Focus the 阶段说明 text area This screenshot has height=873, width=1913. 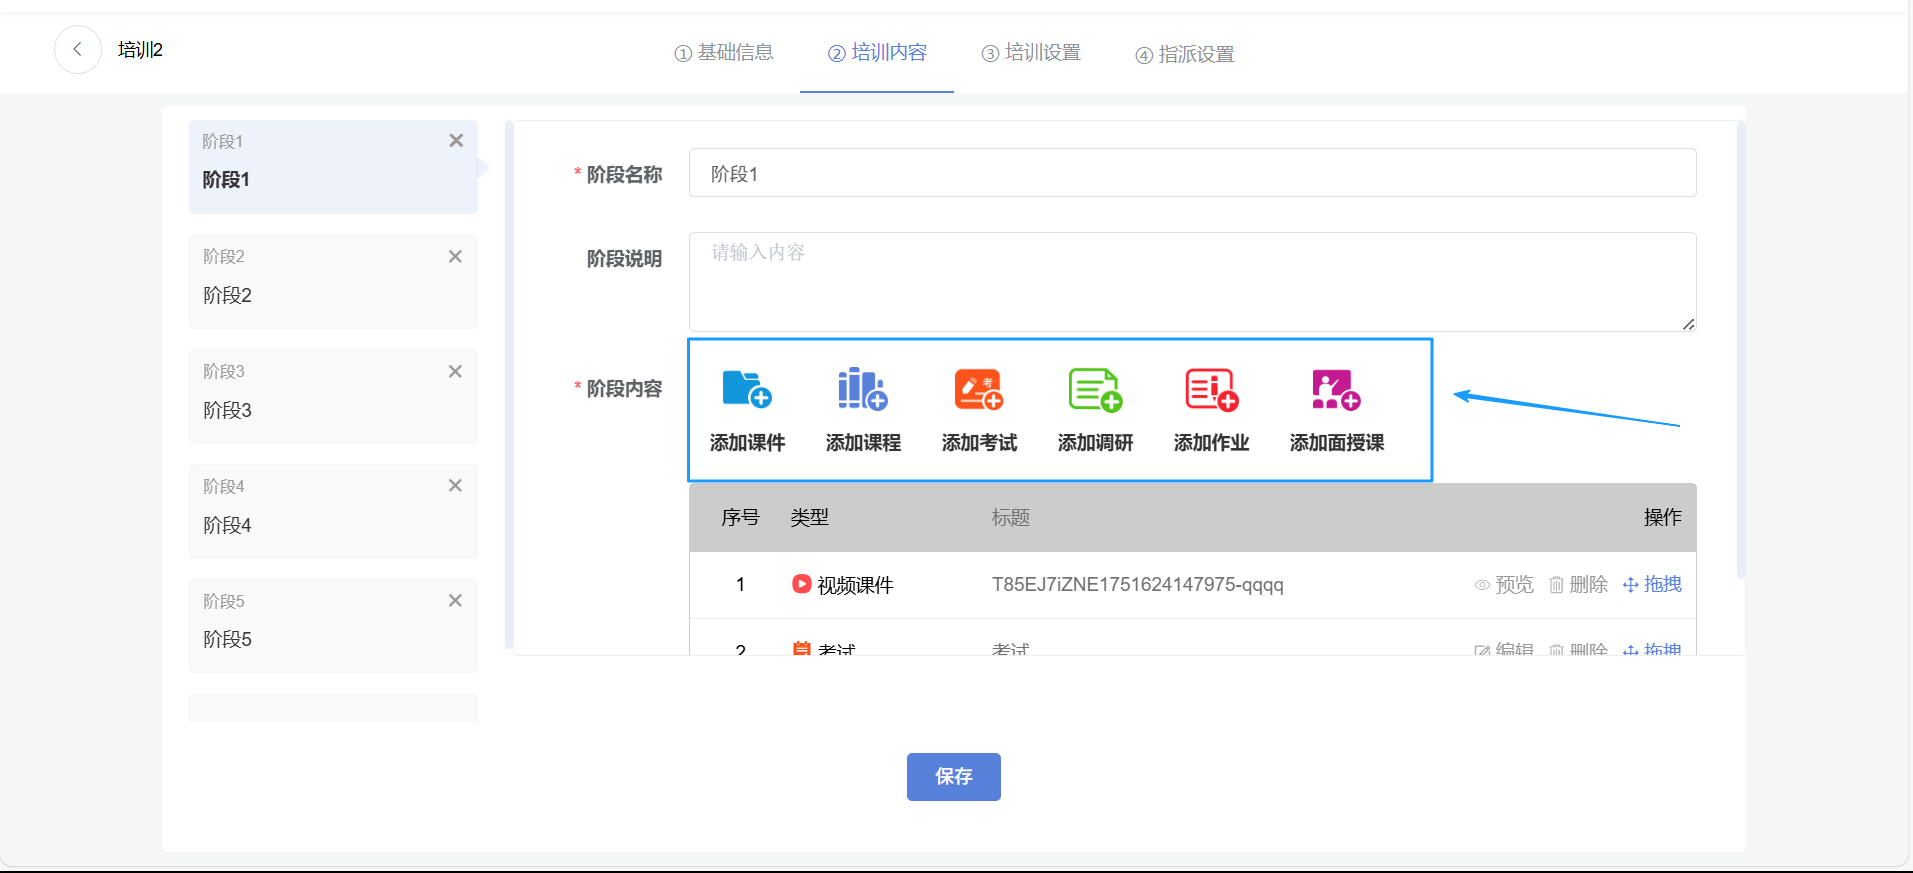(x=1192, y=282)
